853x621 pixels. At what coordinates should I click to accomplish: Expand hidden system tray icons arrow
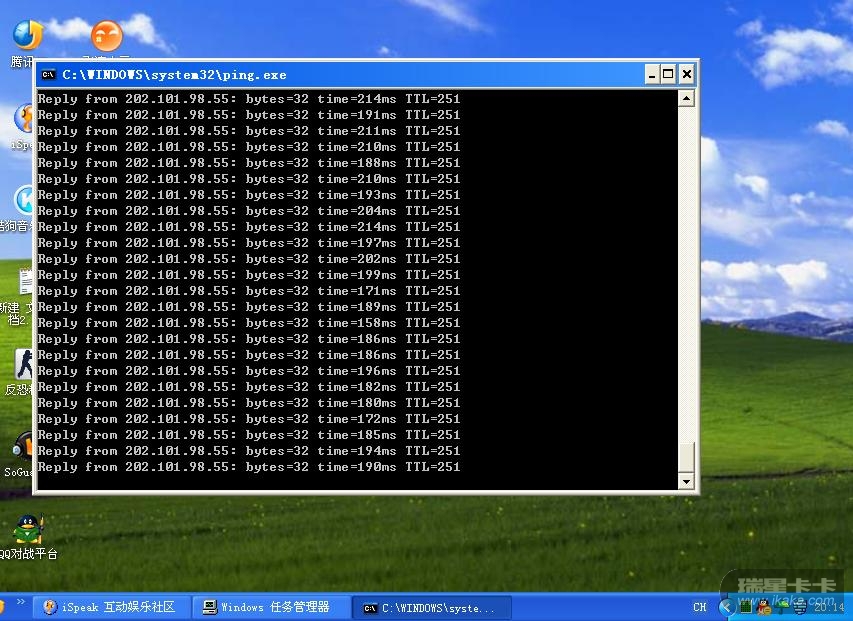(726, 607)
